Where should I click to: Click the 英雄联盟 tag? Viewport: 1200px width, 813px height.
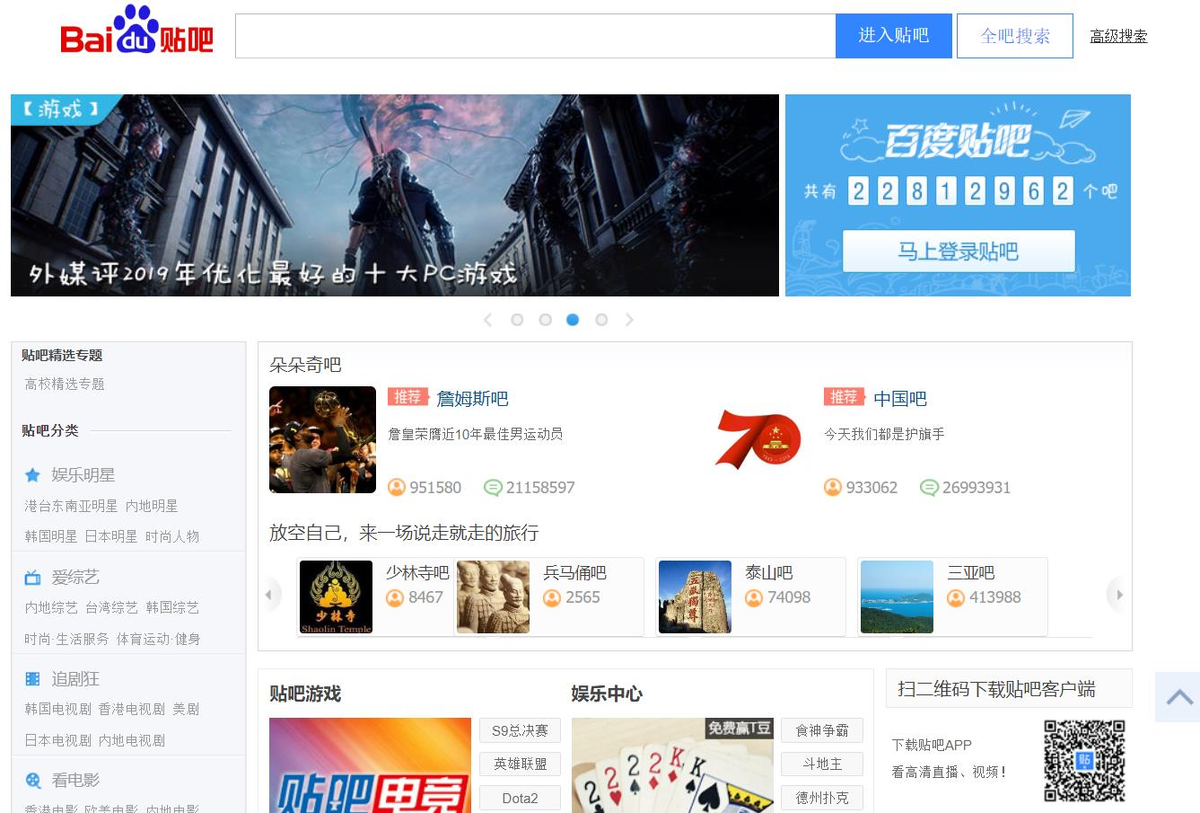point(520,764)
